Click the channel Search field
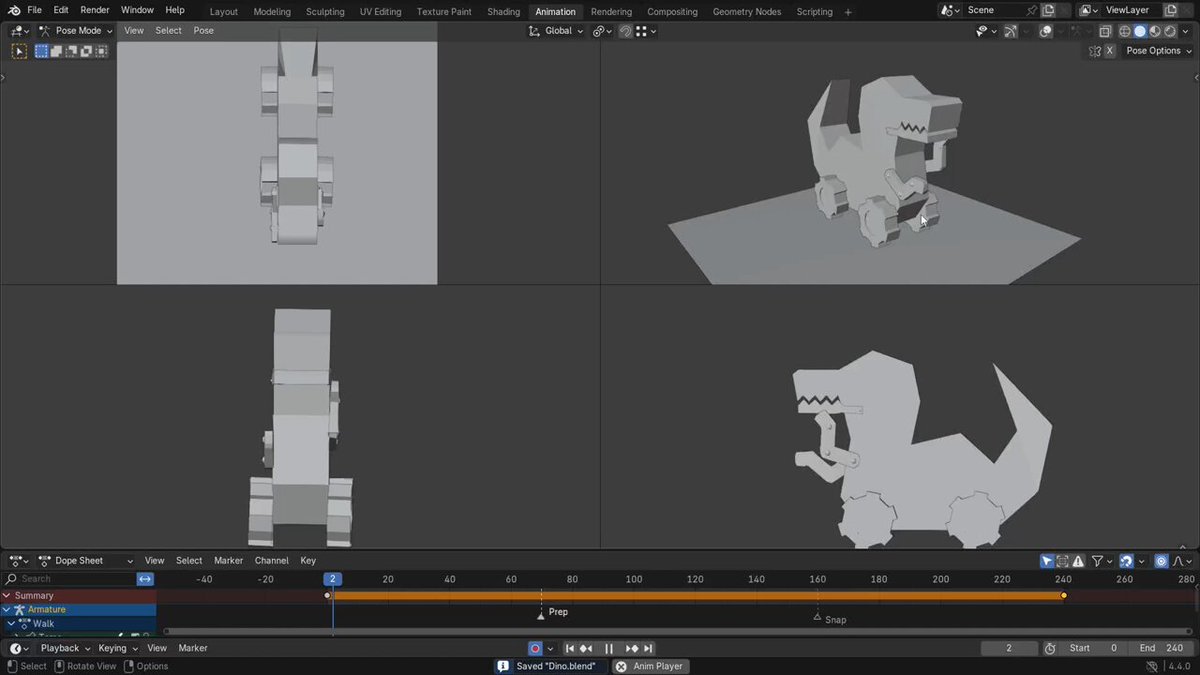This screenshot has width=1200, height=675. tap(70, 579)
